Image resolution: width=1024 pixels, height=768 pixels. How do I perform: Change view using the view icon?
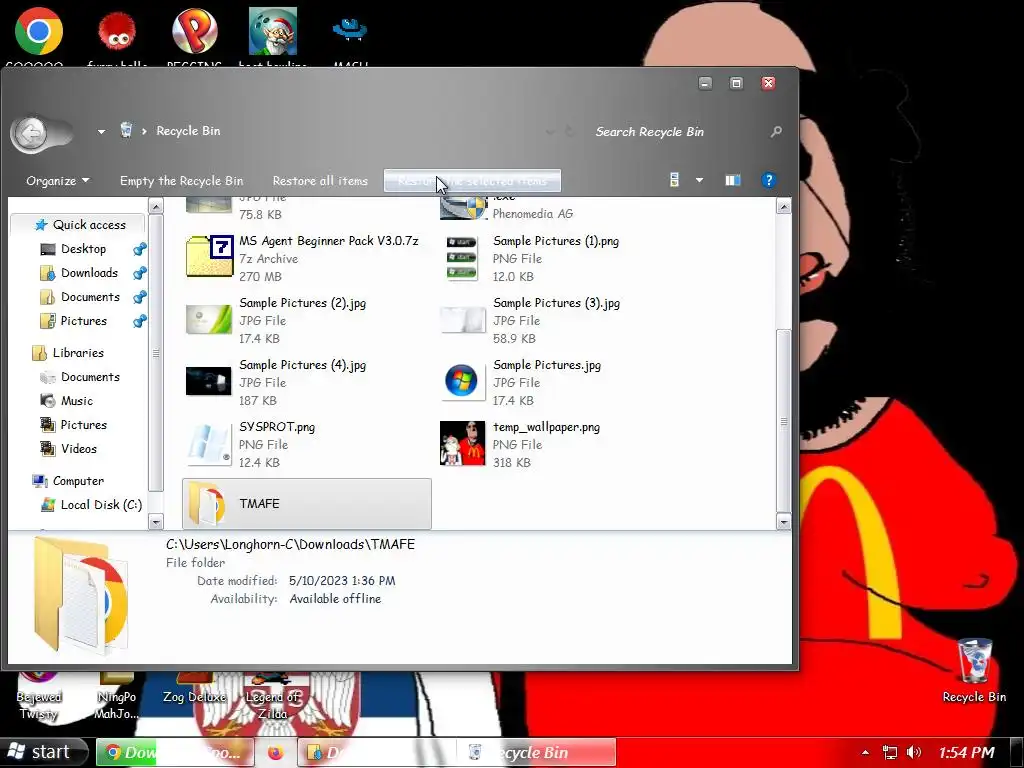675,180
